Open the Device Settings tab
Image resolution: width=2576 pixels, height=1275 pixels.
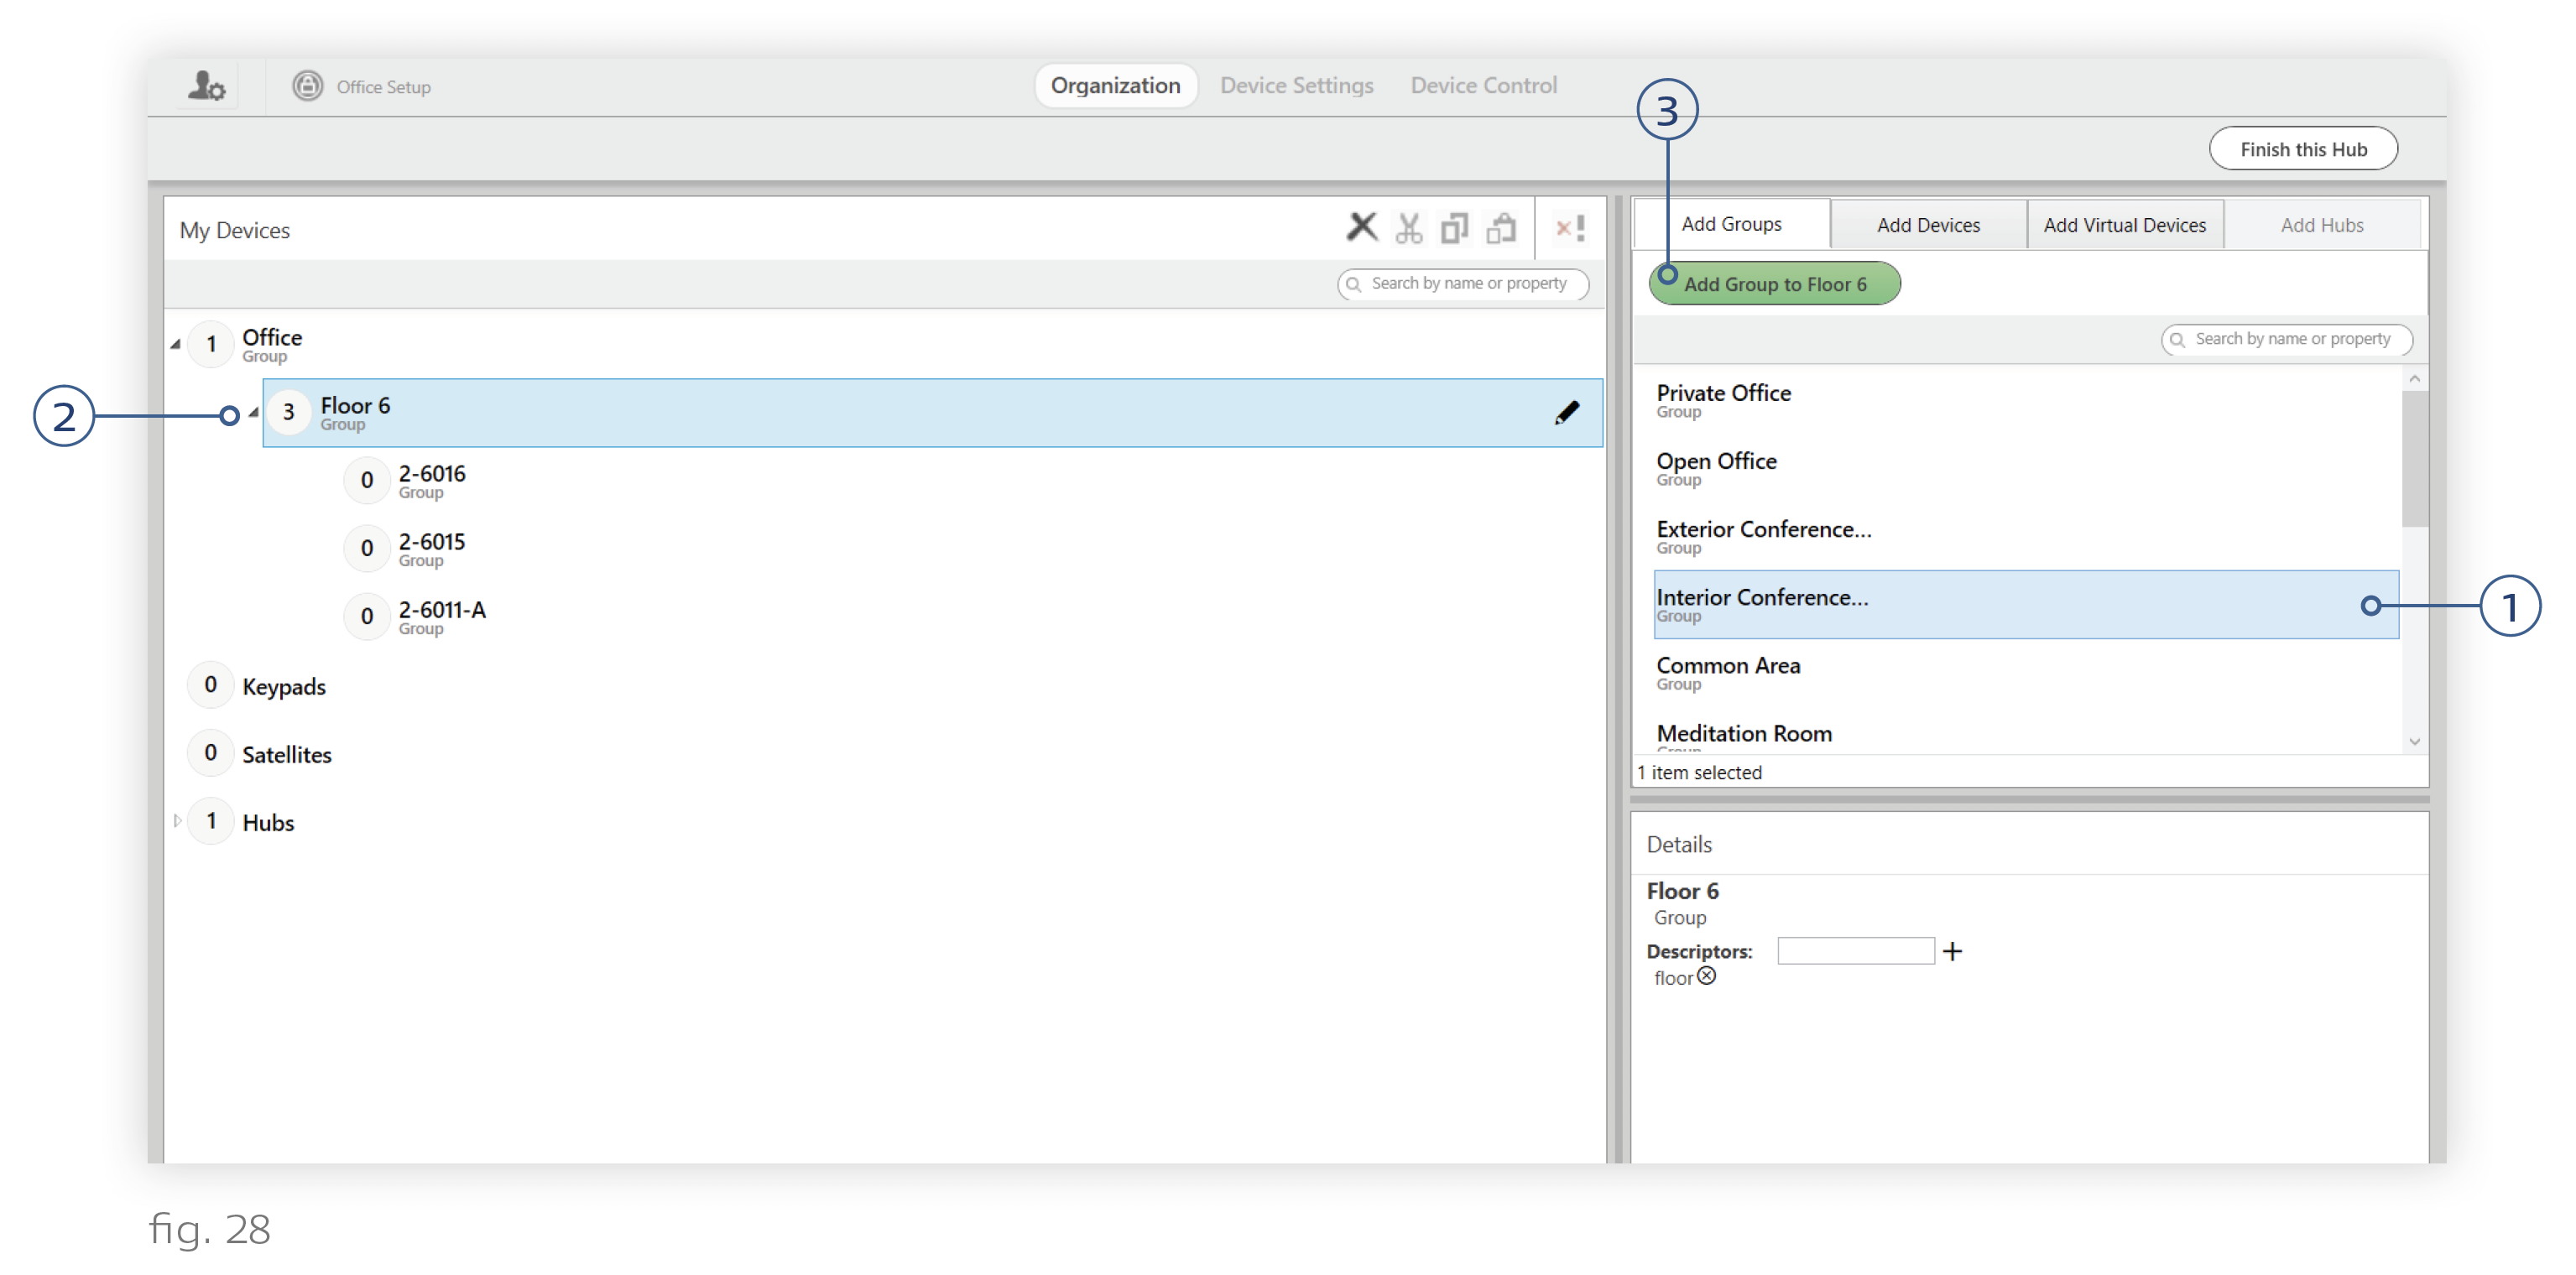(x=1296, y=86)
